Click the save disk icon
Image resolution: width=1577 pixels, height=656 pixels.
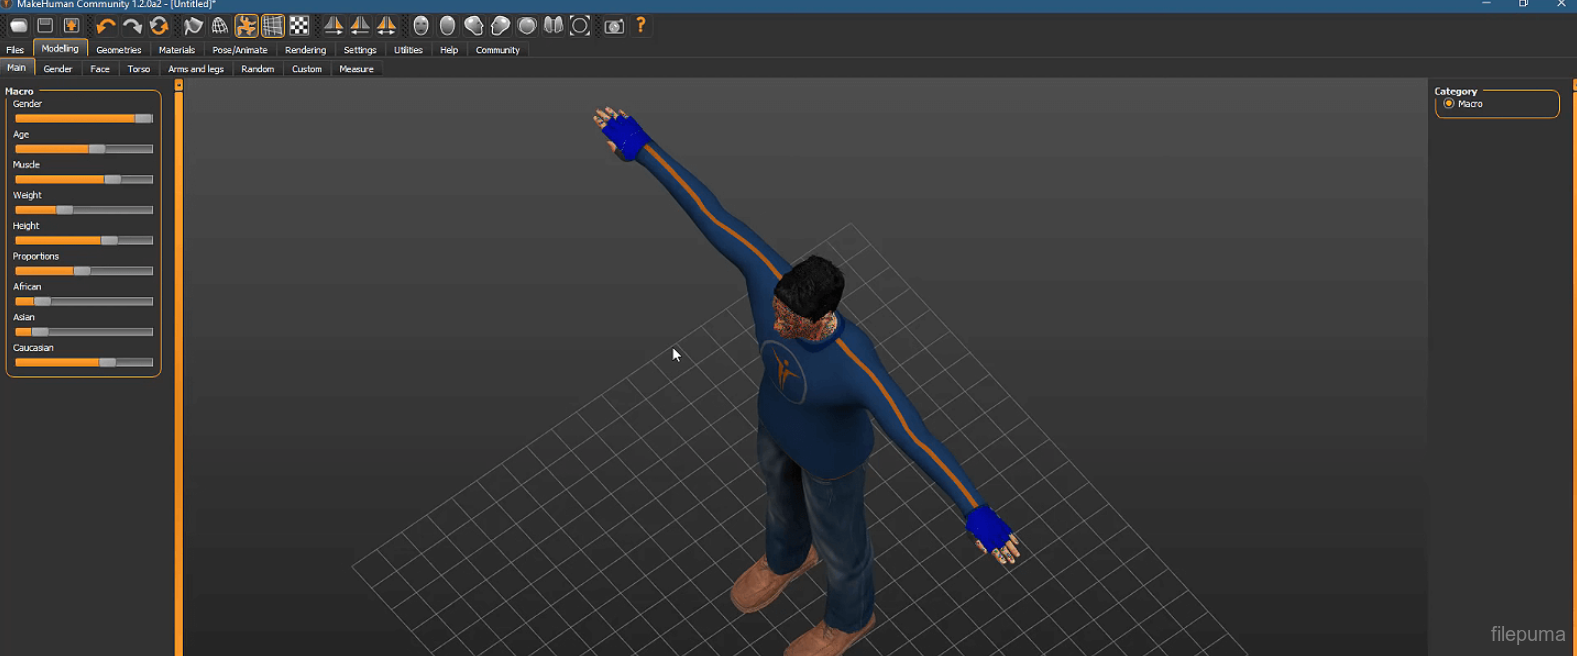pyautogui.click(x=45, y=26)
